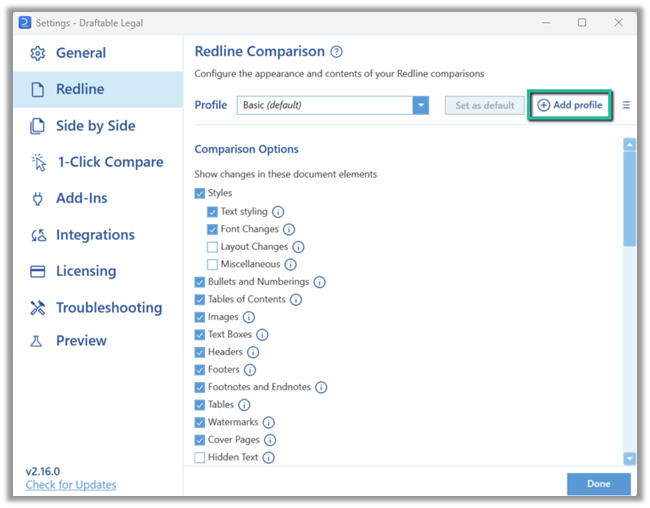The height and width of the screenshot is (508, 650).
Task: Enable the Miscellaneous checkbox
Action: 212,265
